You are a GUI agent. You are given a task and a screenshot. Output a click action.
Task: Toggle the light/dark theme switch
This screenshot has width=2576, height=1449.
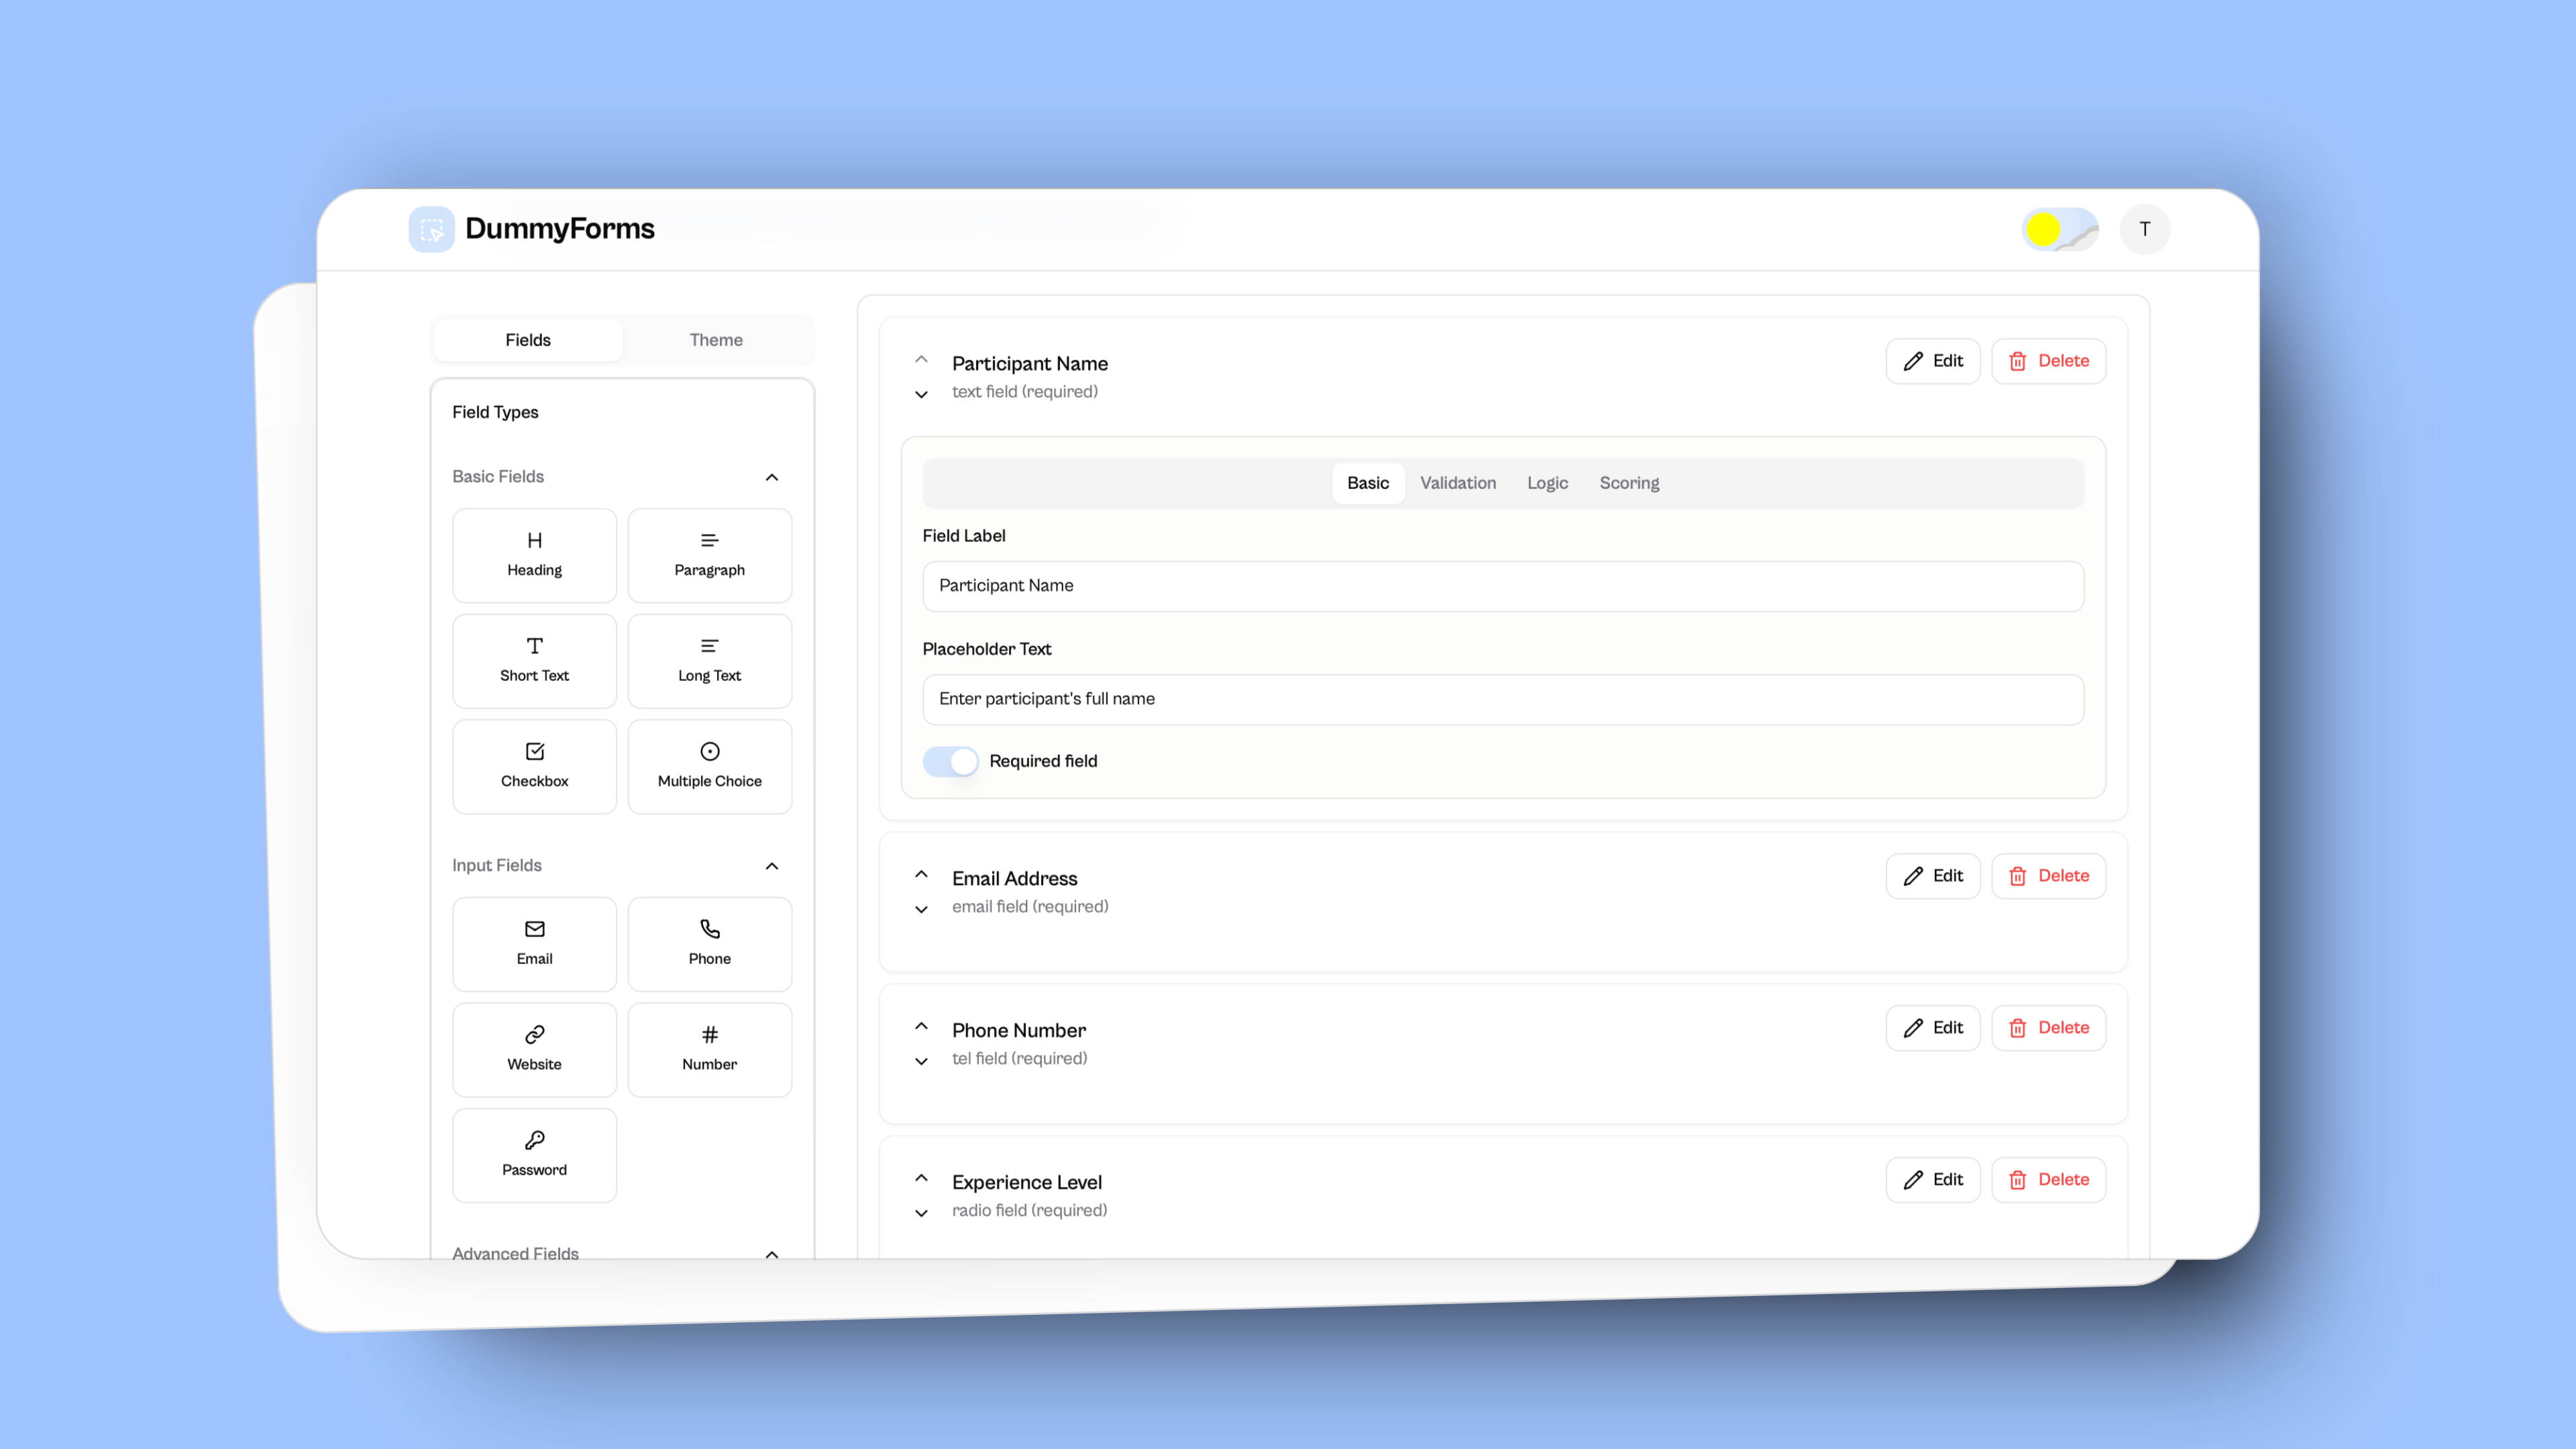[2059, 229]
